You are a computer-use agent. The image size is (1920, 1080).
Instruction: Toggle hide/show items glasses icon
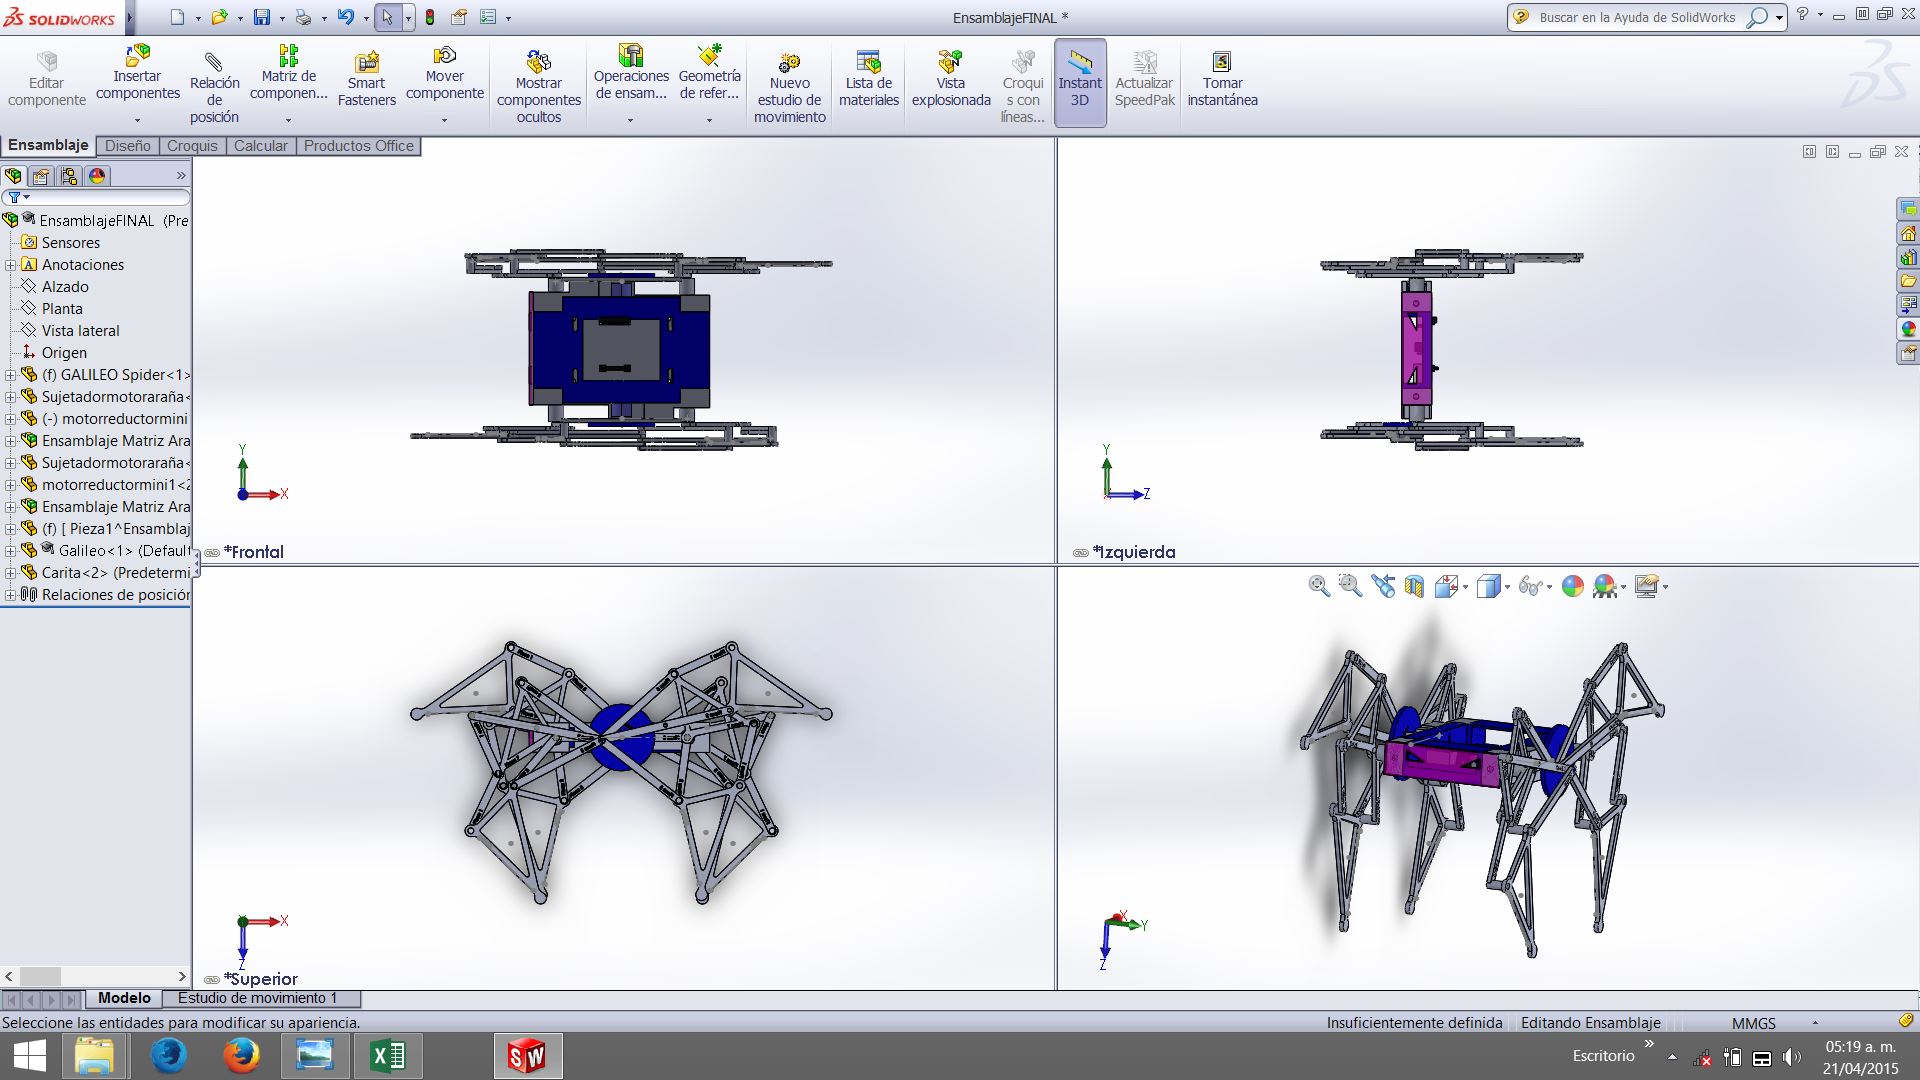click(x=1529, y=587)
